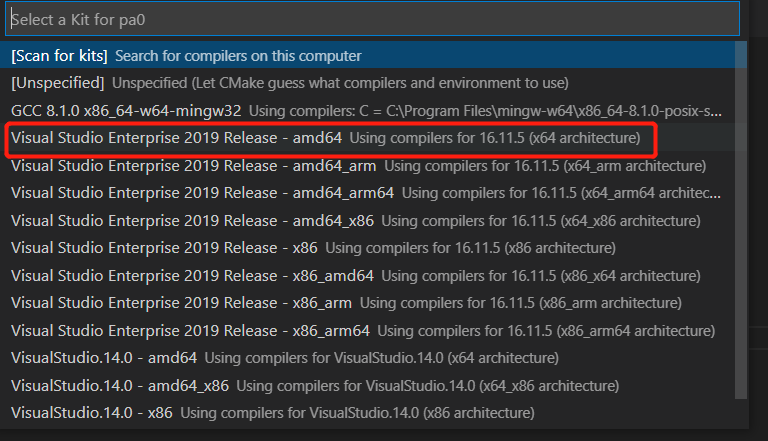Image resolution: width=768 pixels, height=441 pixels.
Task: Select the Visual Studio Enterprise 2019 amd64_arm64 kit
Action: [373, 193]
